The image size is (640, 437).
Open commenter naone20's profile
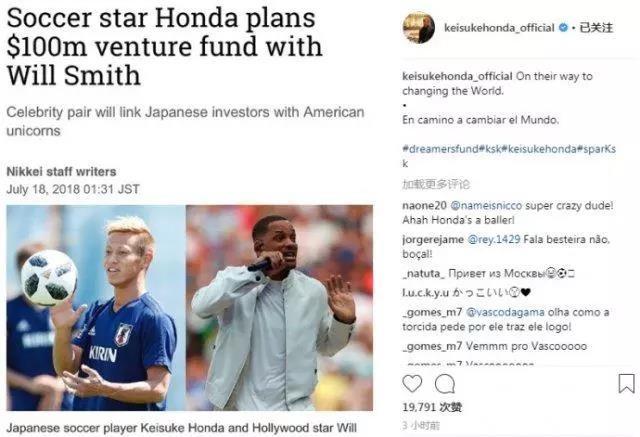pyautogui.click(x=424, y=205)
